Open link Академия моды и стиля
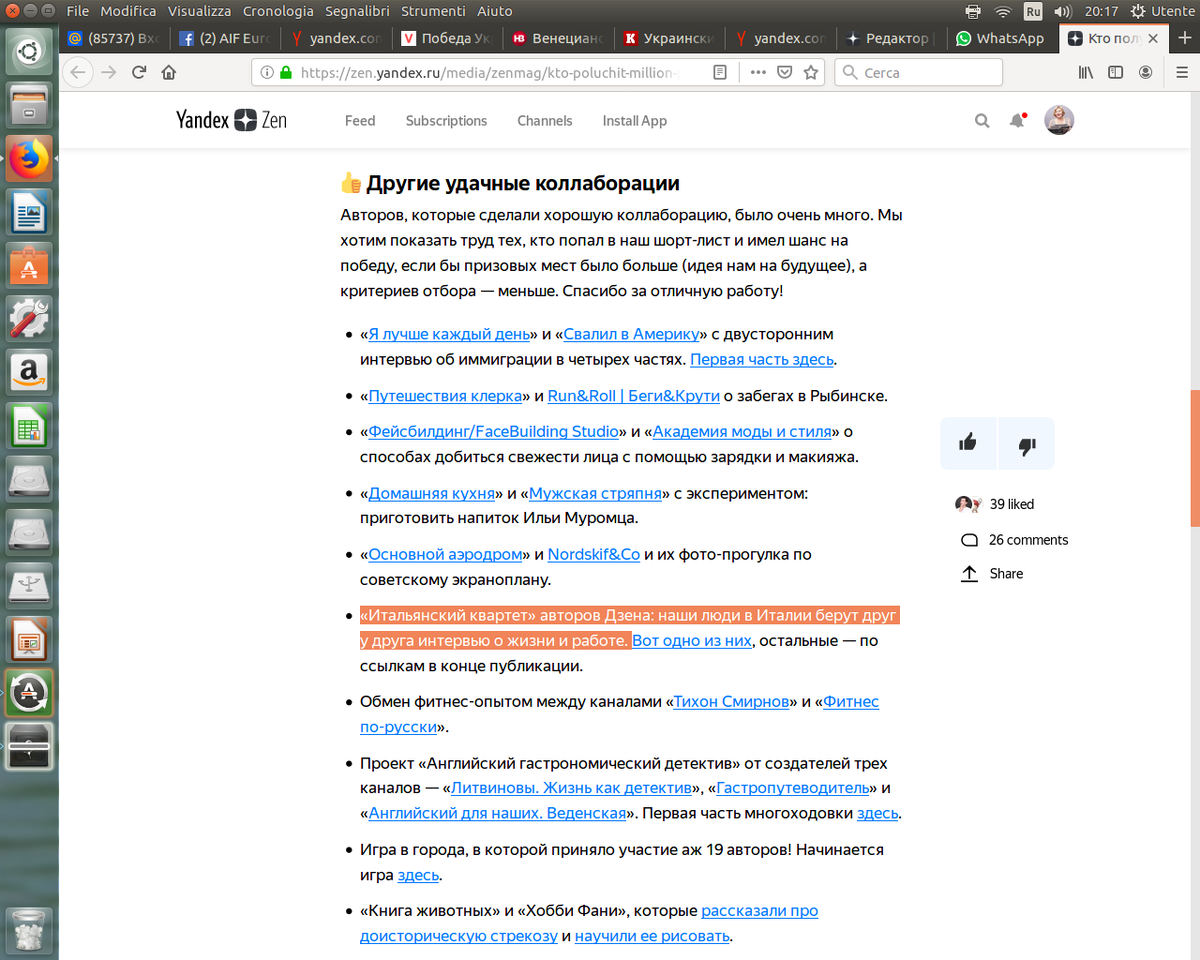Image resolution: width=1200 pixels, height=960 pixels. point(742,432)
